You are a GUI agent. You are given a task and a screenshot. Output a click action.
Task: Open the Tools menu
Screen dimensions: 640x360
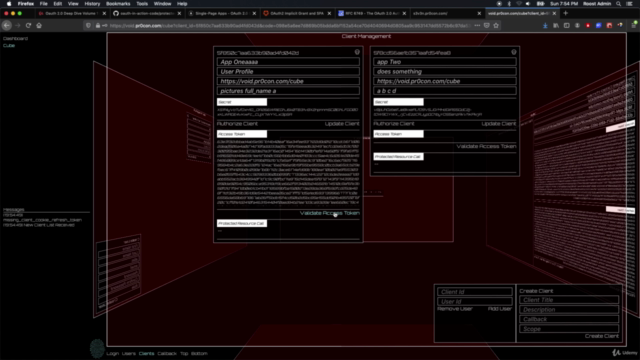pos(142,4)
